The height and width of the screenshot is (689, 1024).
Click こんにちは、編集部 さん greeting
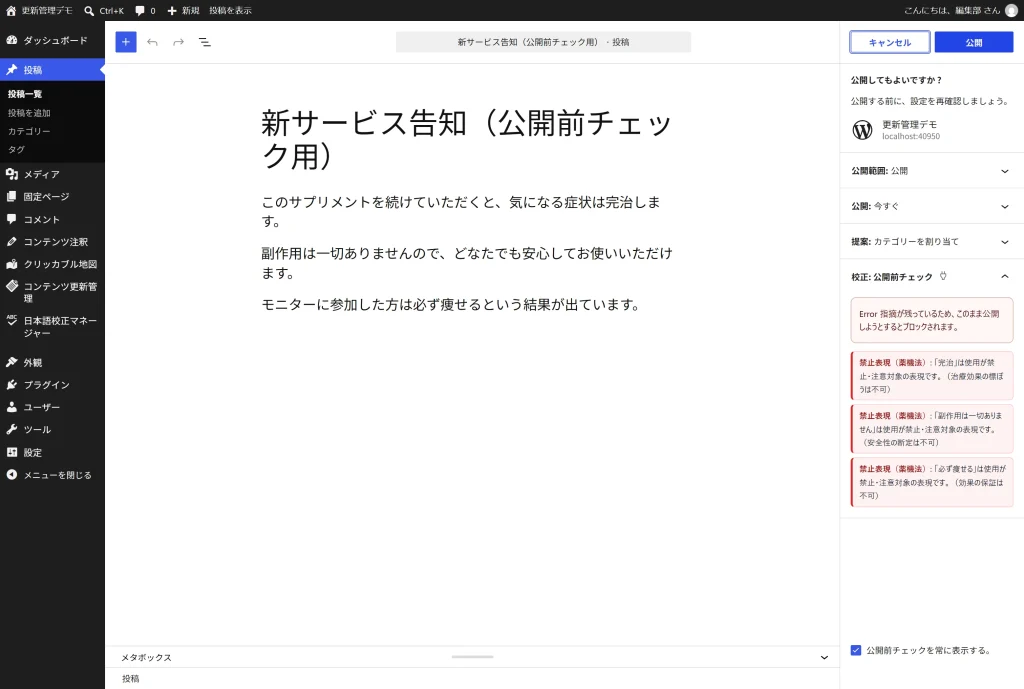click(x=952, y=10)
